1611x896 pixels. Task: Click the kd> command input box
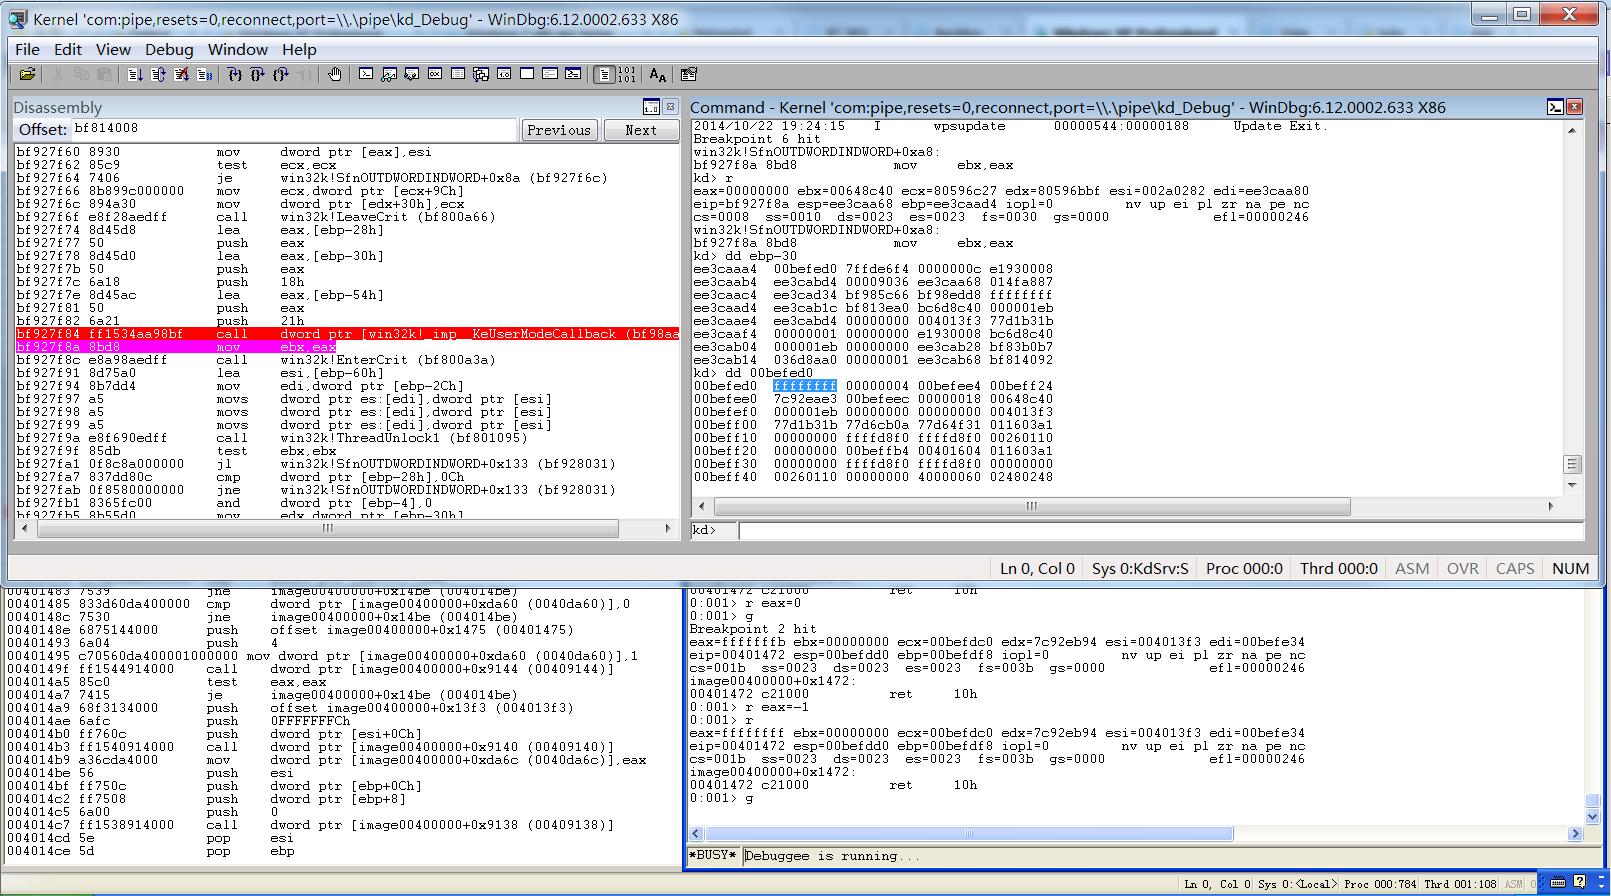coord(1160,530)
